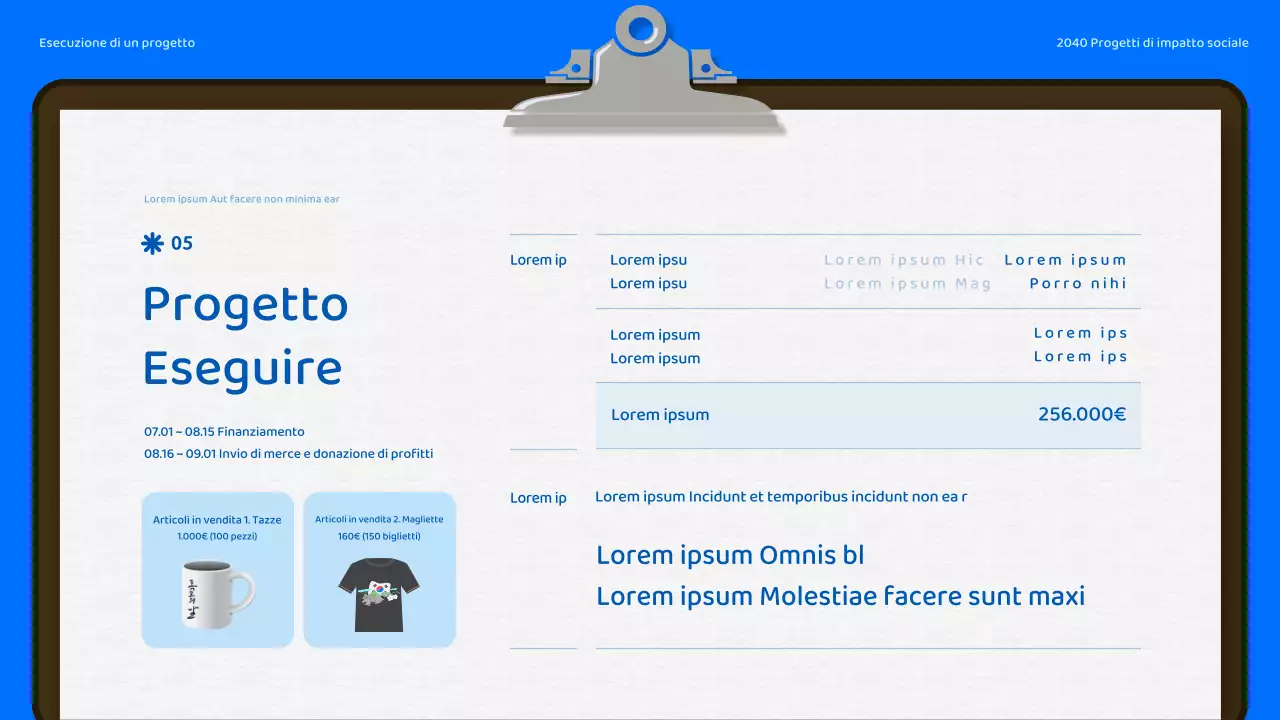This screenshot has width=1280, height=720.
Task: Click the 'Progetto' heading text
Action: tap(245, 305)
